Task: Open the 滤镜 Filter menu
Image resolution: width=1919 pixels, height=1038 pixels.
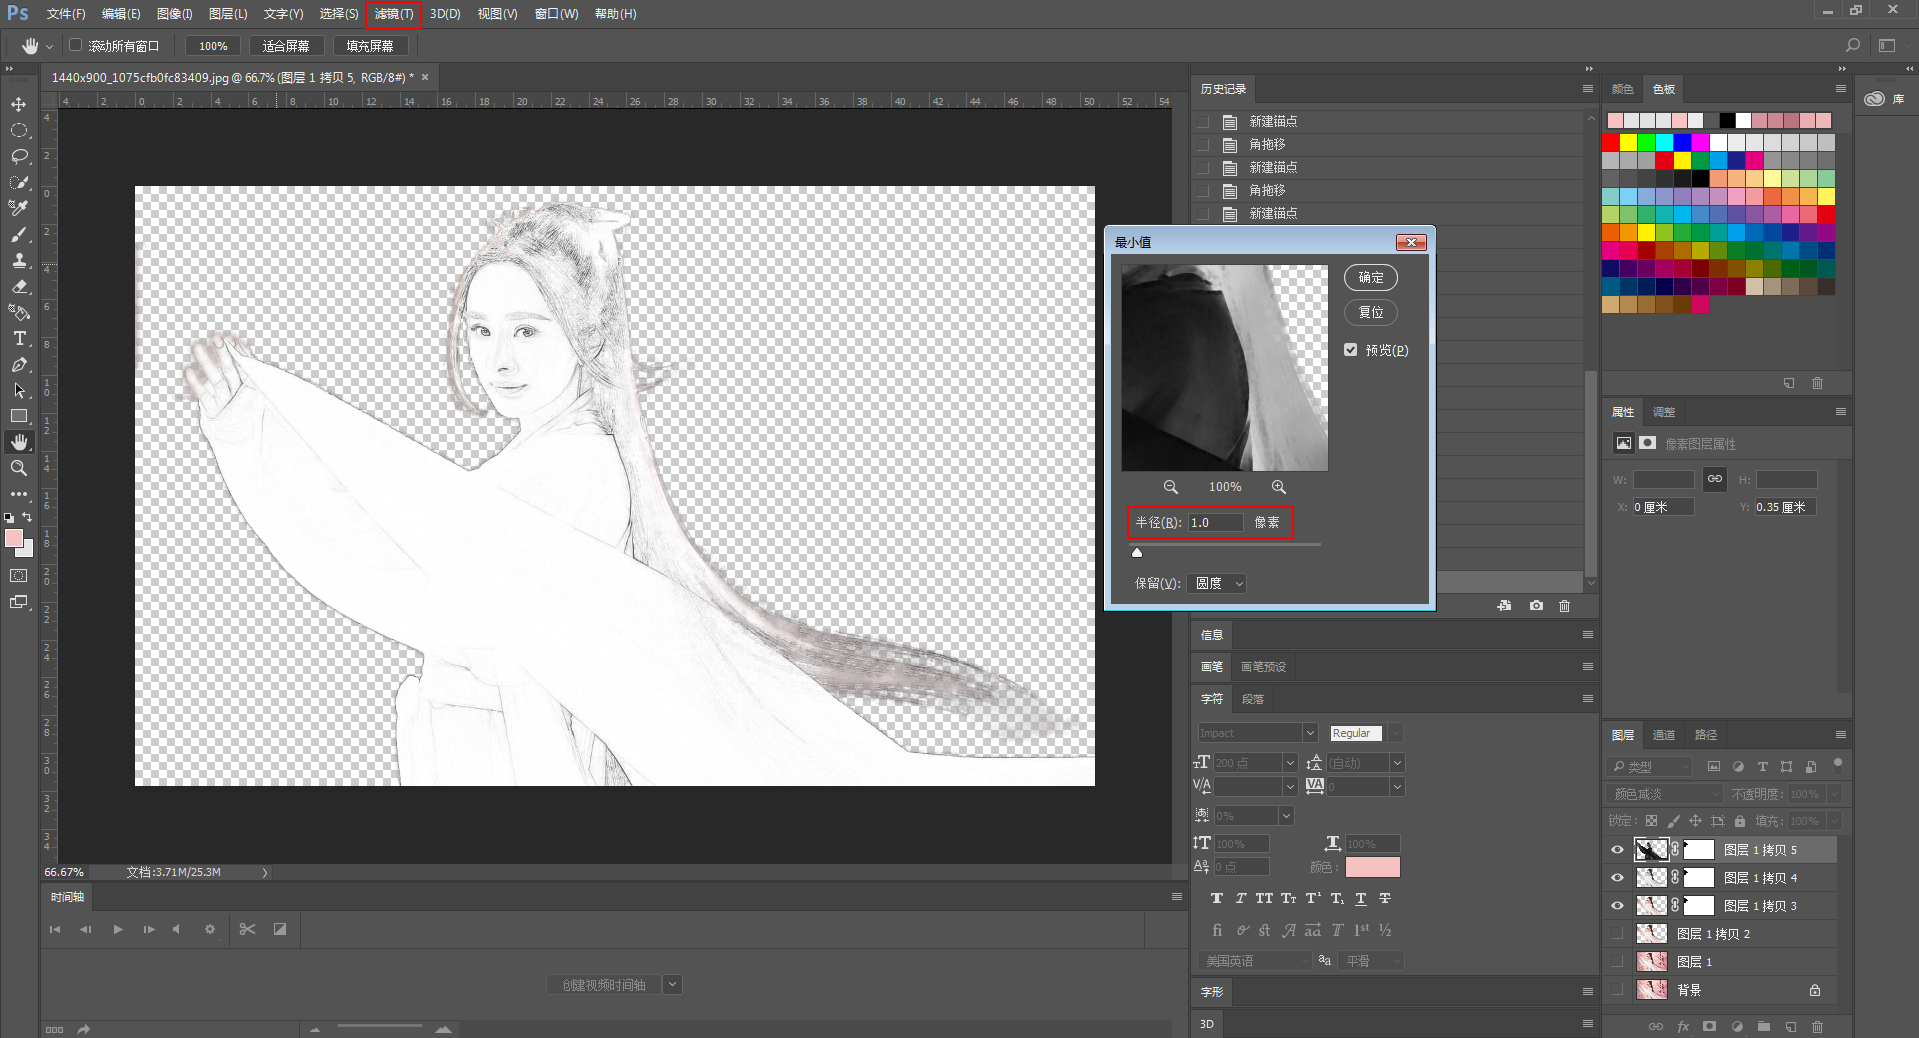Action: point(394,14)
